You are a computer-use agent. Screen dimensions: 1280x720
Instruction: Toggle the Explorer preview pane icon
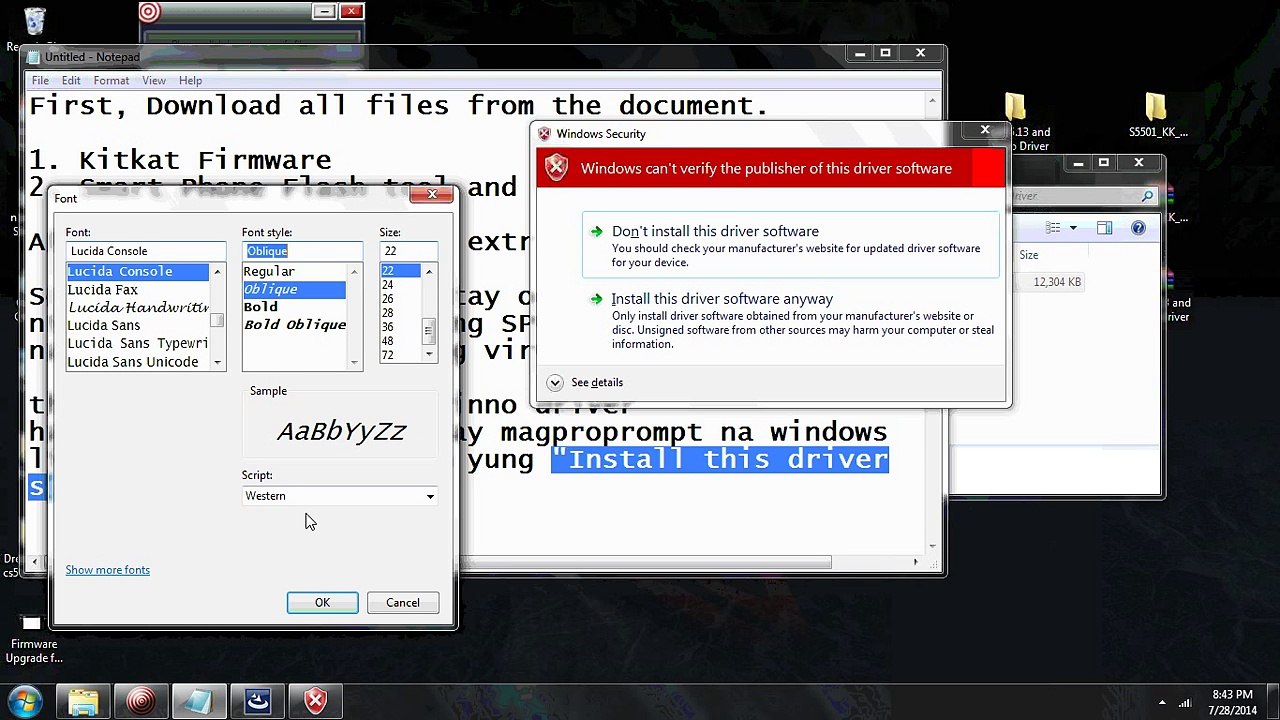(1105, 229)
